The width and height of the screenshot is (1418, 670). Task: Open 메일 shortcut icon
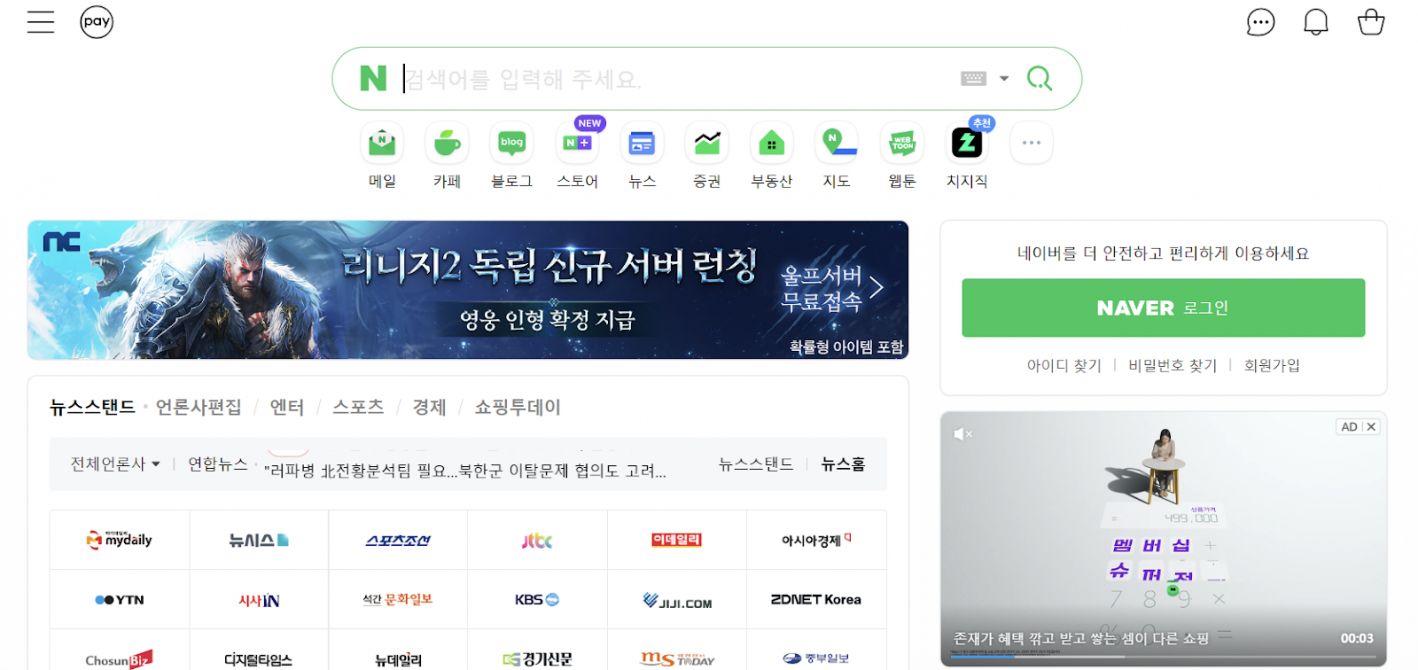(x=382, y=143)
